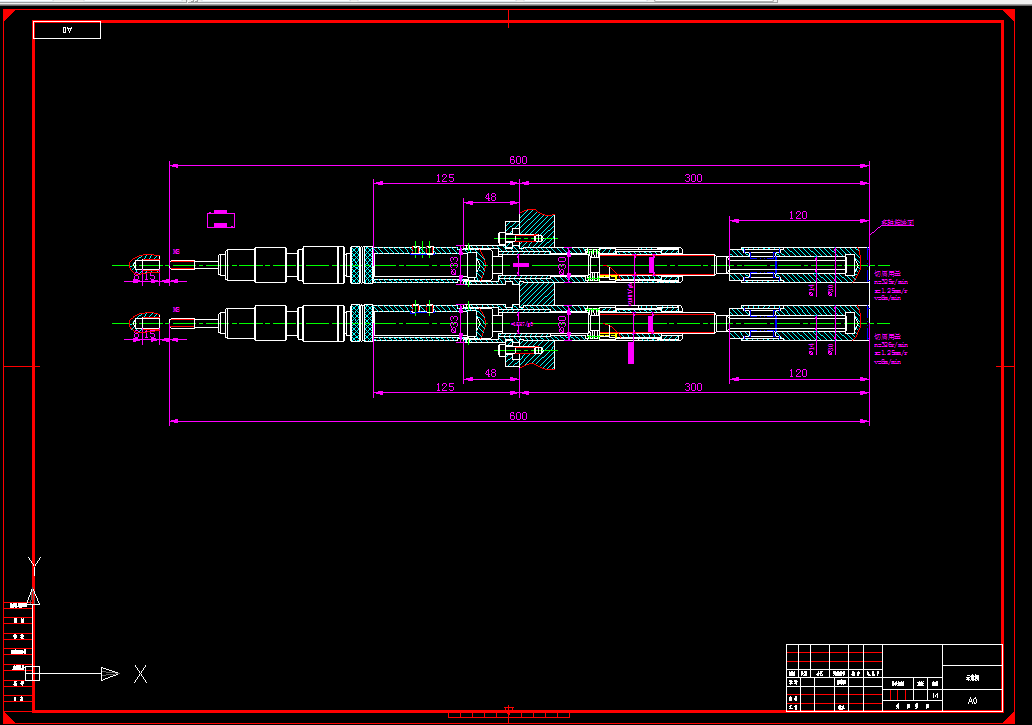Select the bottom 120 dimension text
This screenshot has width=1032, height=725.
click(798, 373)
